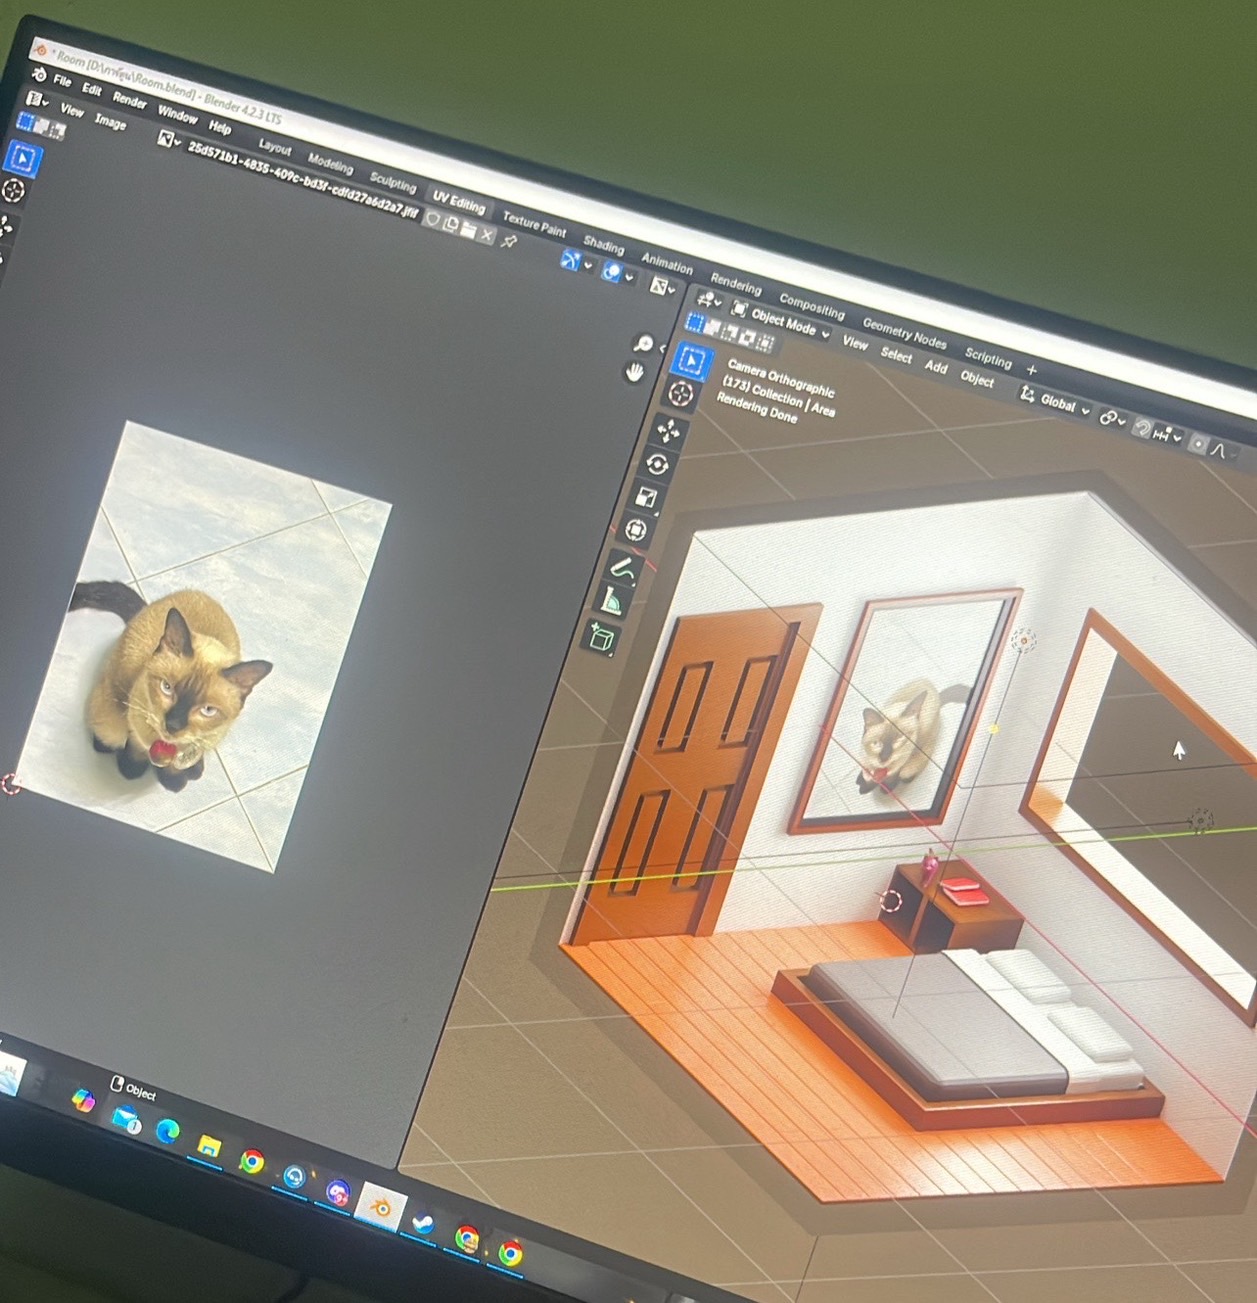
Task: Open the snapping options dropdown
Action: [1167, 436]
